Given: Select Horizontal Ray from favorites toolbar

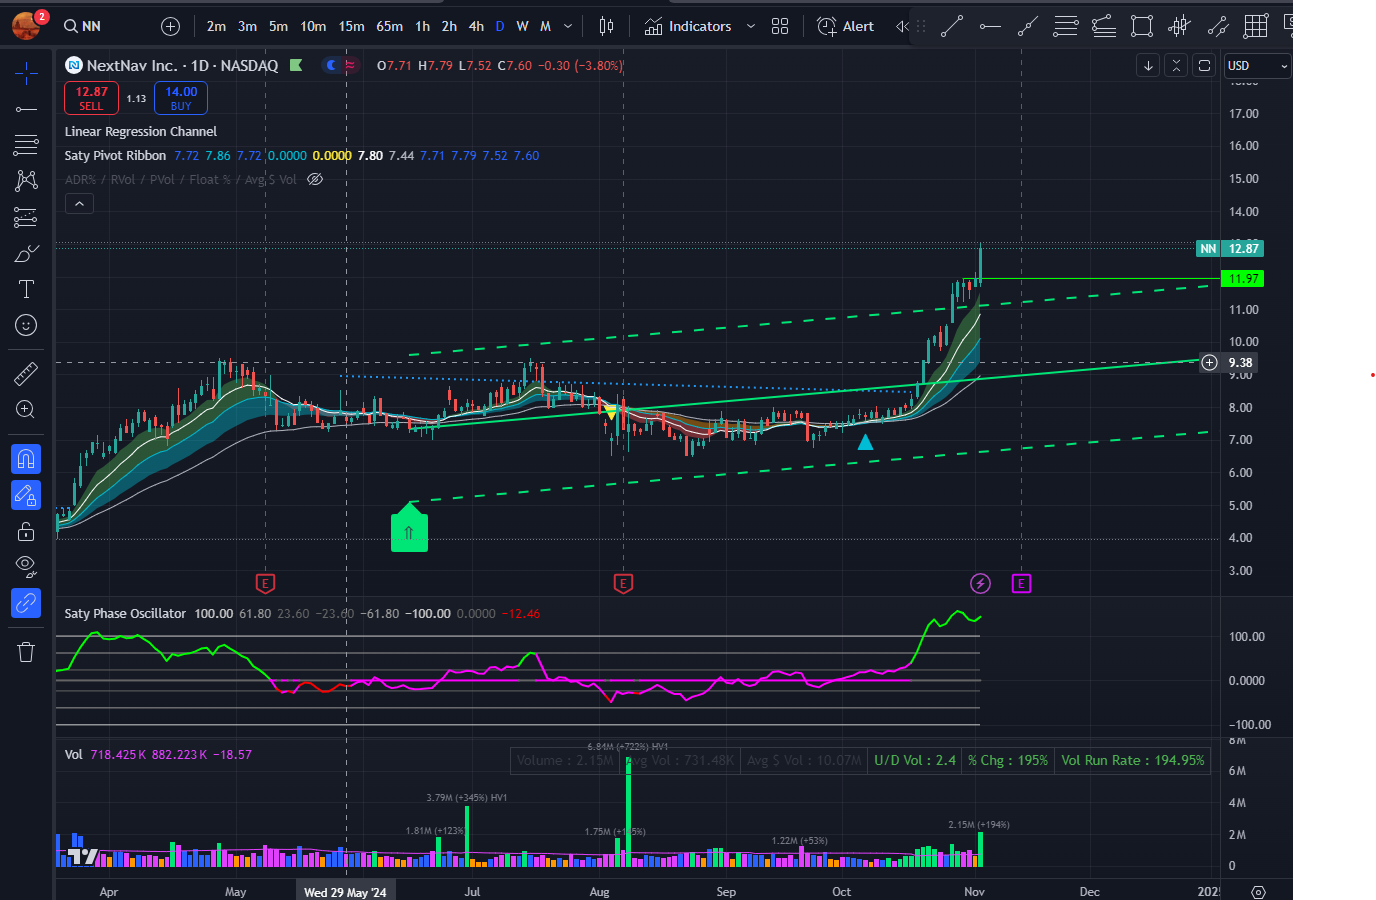Looking at the screenshot, I should (990, 26).
